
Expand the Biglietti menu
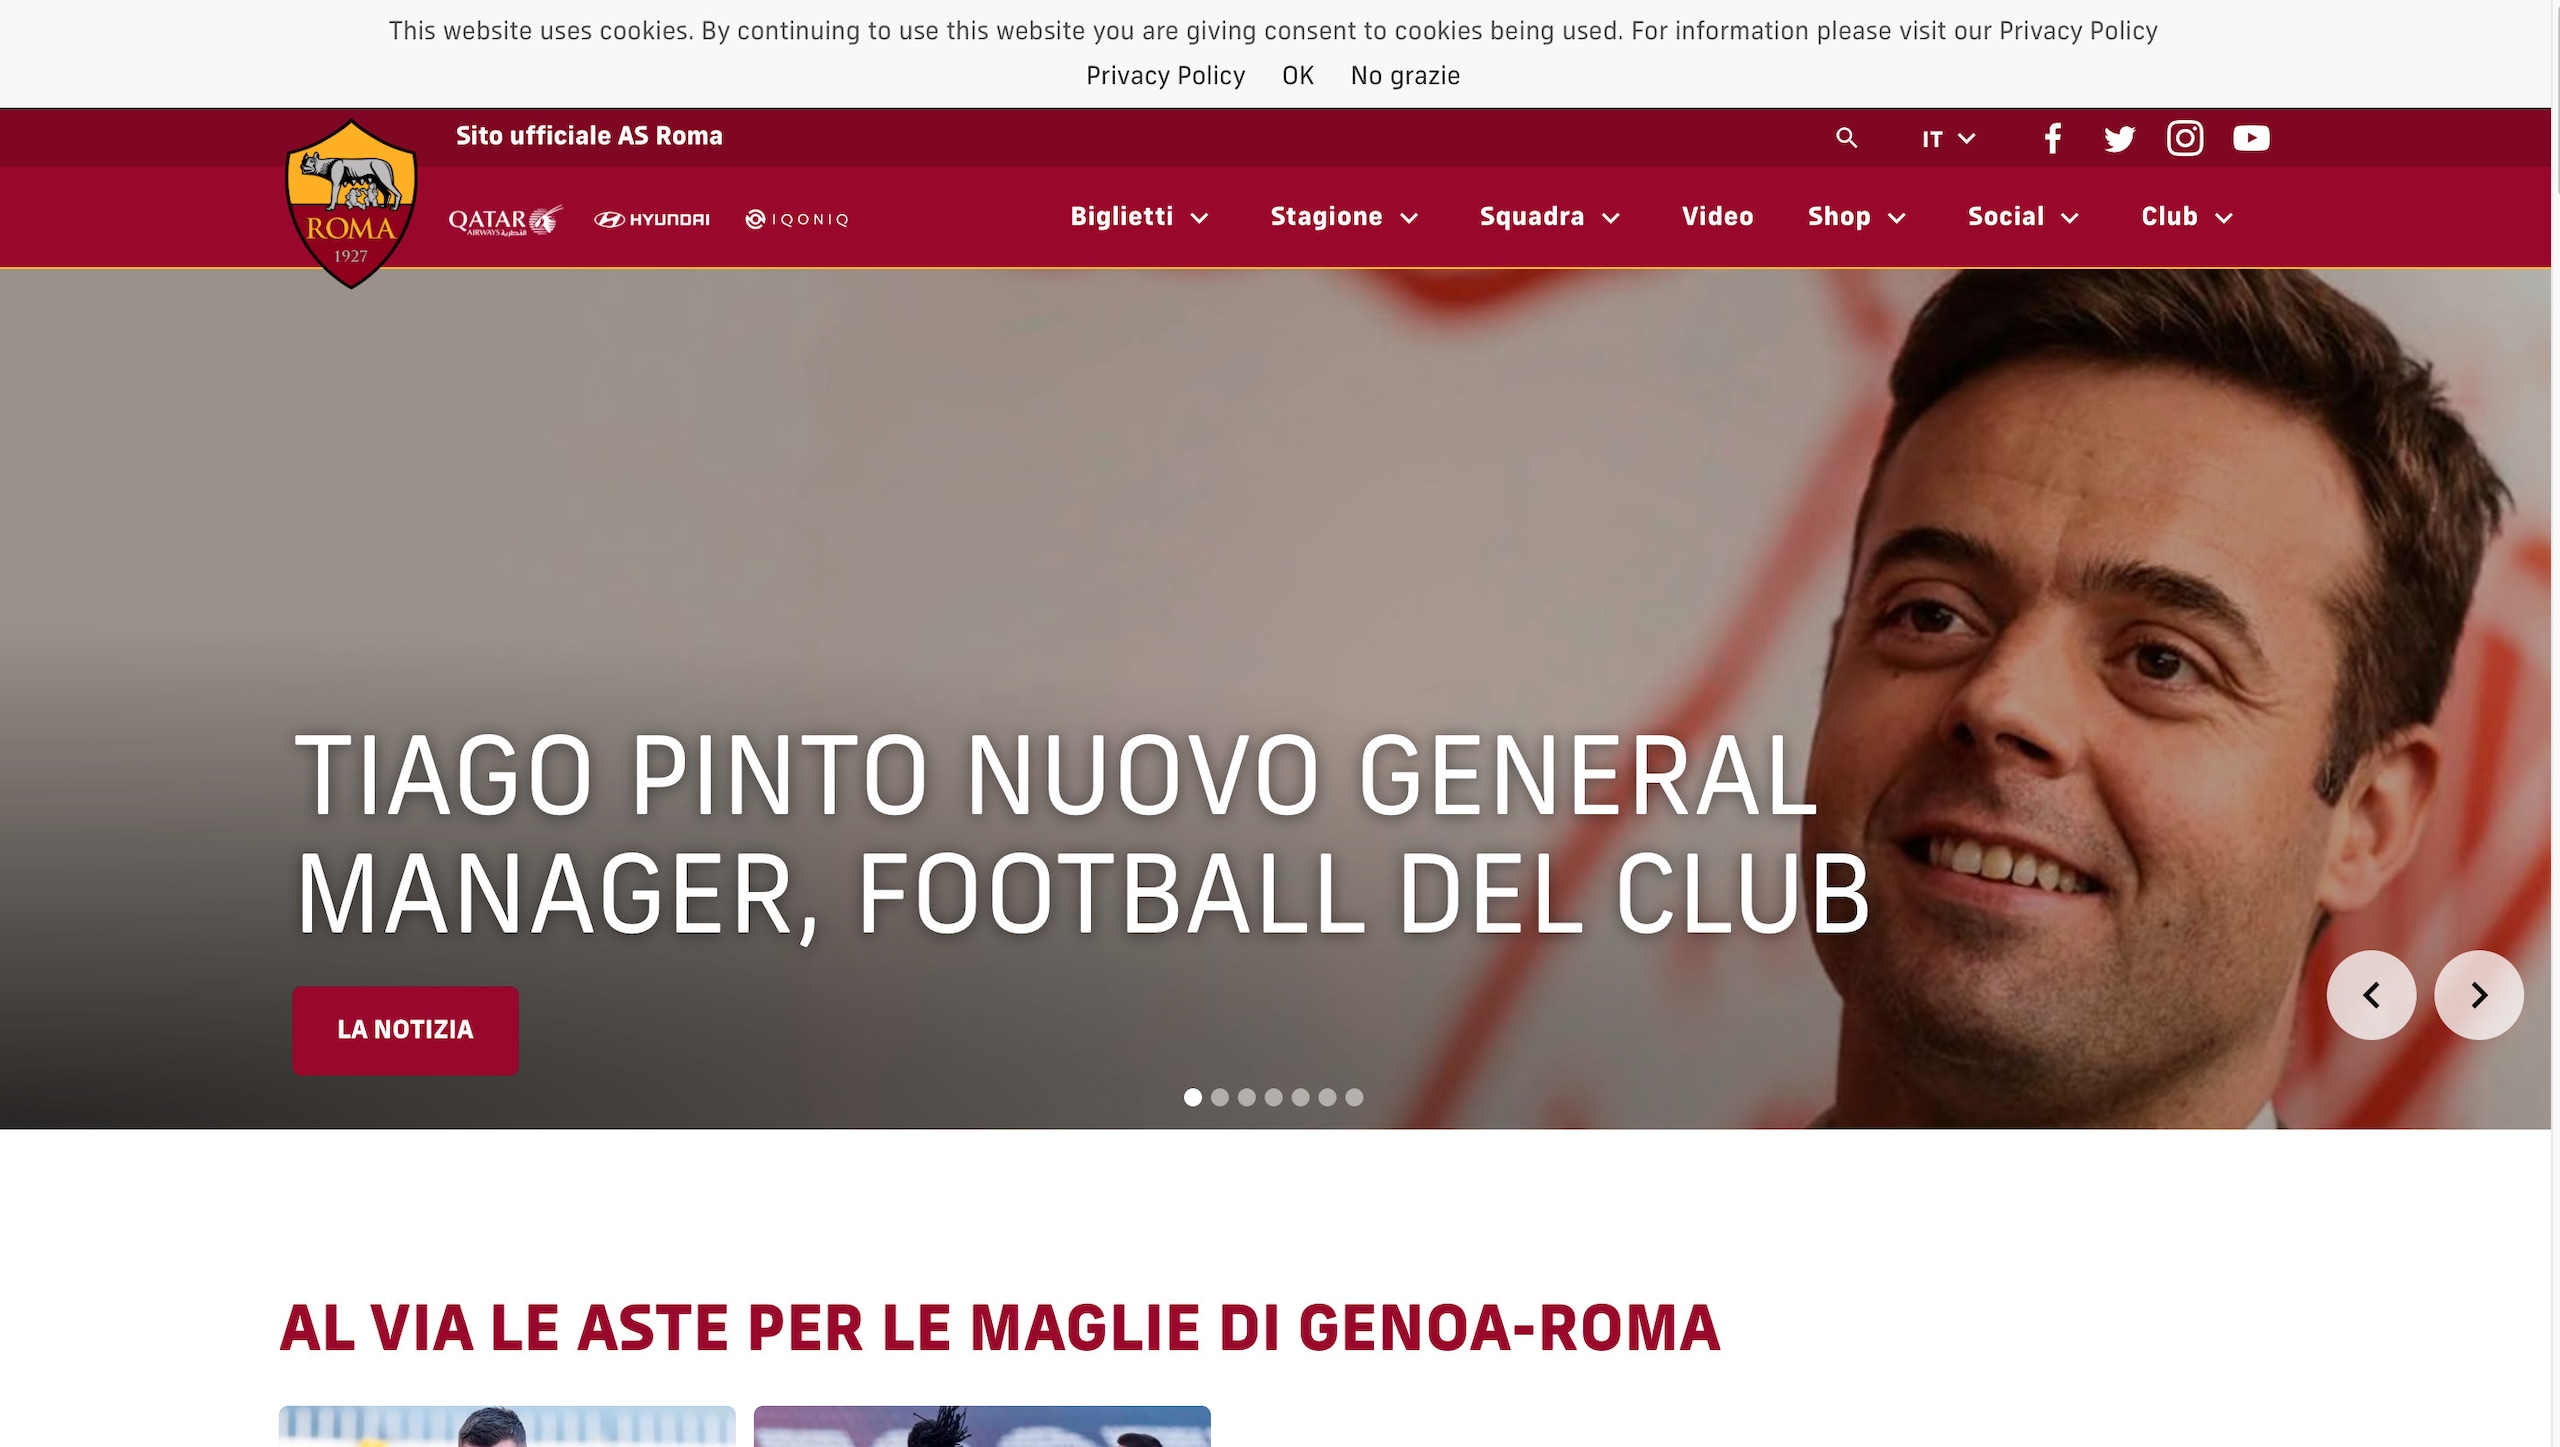[x=1140, y=217]
